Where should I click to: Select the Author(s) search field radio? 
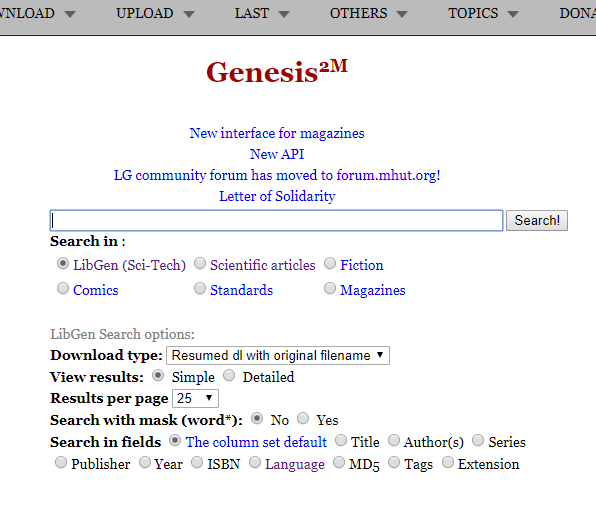[x=394, y=441]
